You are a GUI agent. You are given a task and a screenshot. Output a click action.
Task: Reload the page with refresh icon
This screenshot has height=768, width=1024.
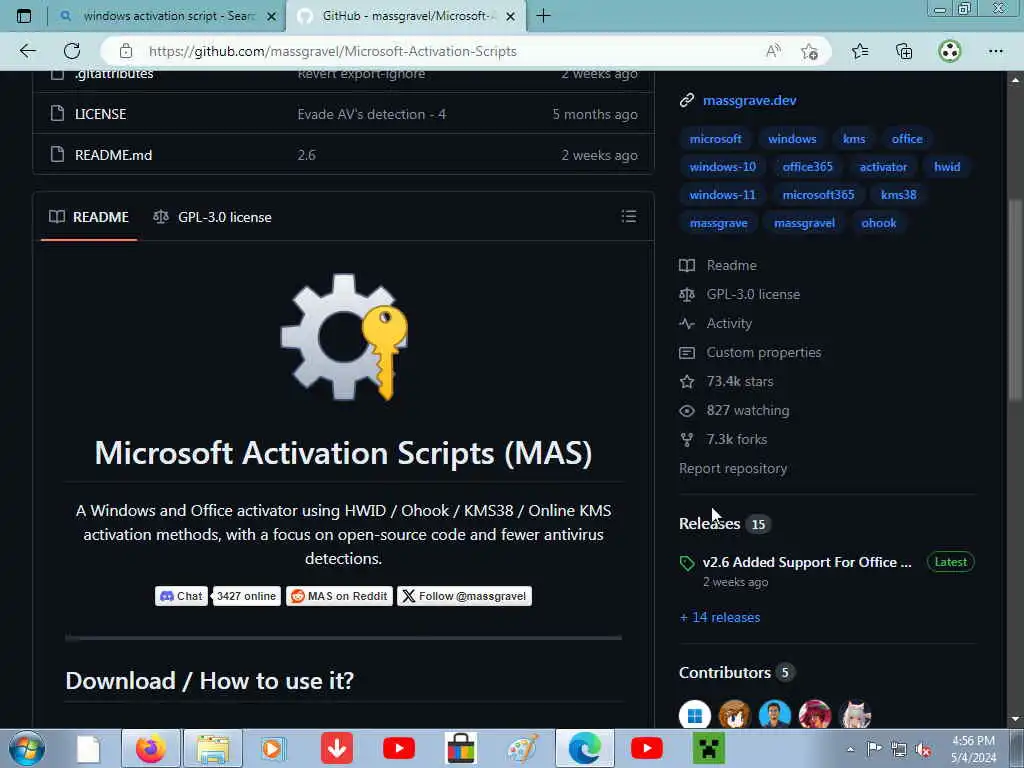tap(72, 51)
